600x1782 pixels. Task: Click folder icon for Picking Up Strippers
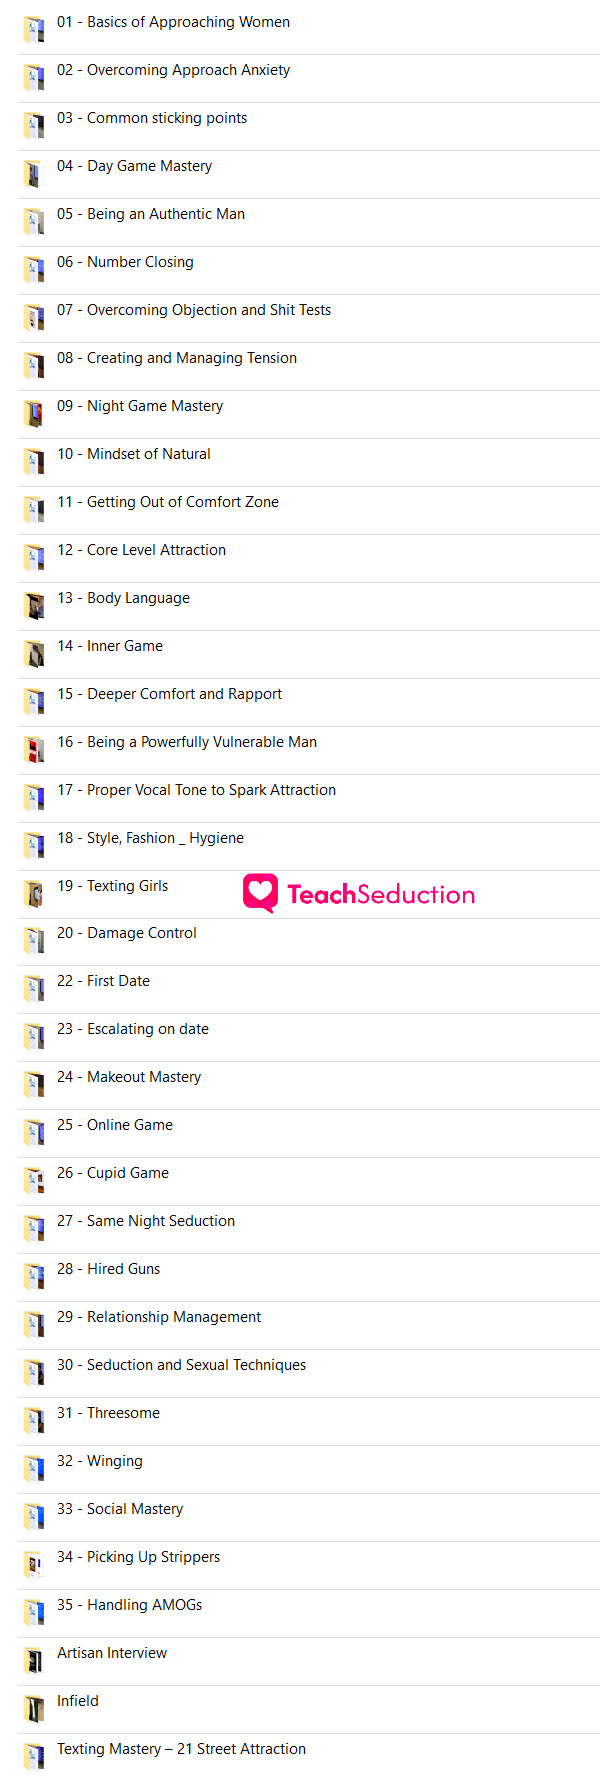pyautogui.click(x=34, y=1564)
